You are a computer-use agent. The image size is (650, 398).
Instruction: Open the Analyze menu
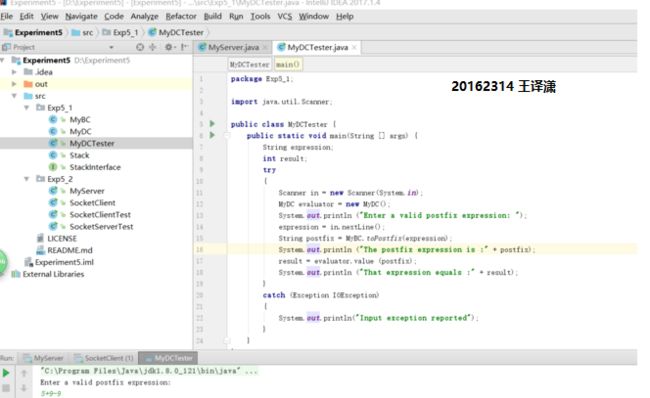(144, 17)
